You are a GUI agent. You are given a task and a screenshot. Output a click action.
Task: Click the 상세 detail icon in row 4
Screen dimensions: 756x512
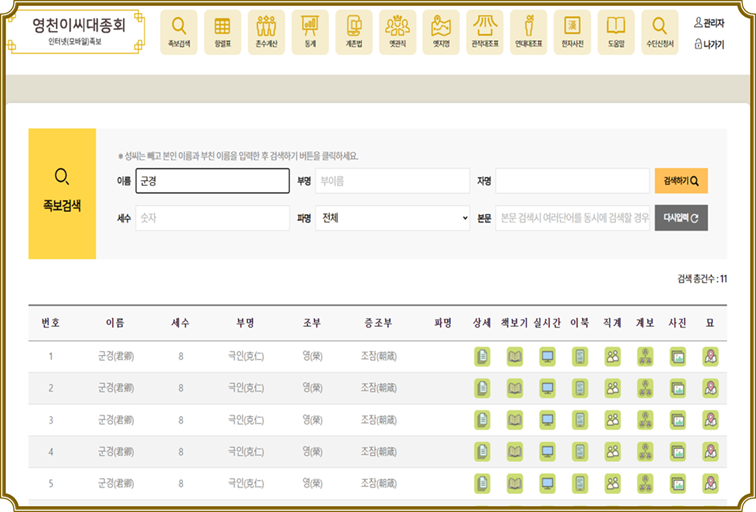tap(482, 452)
